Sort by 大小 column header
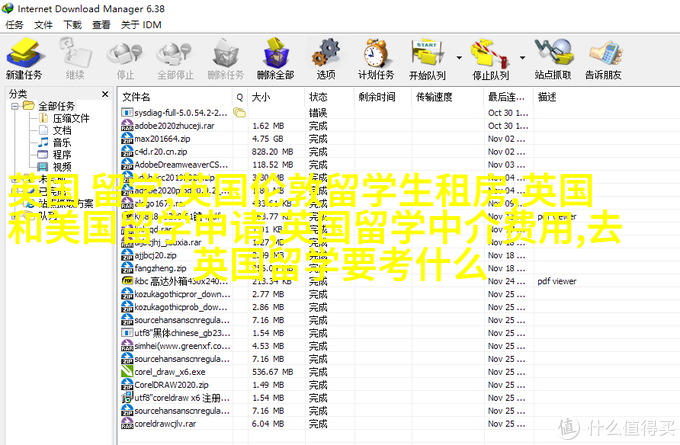The image size is (680, 445). click(276, 97)
